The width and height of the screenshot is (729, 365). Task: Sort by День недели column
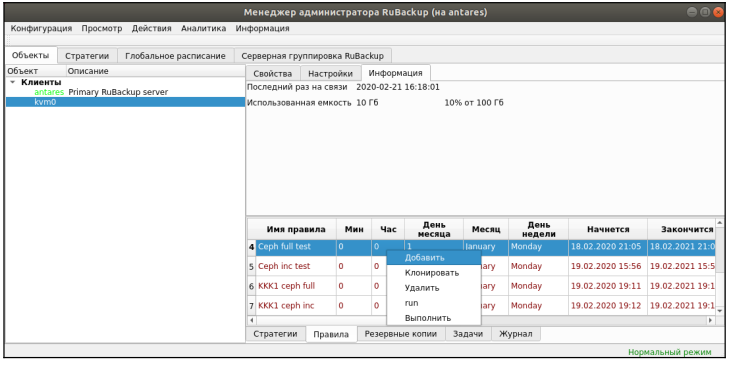coord(538,229)
